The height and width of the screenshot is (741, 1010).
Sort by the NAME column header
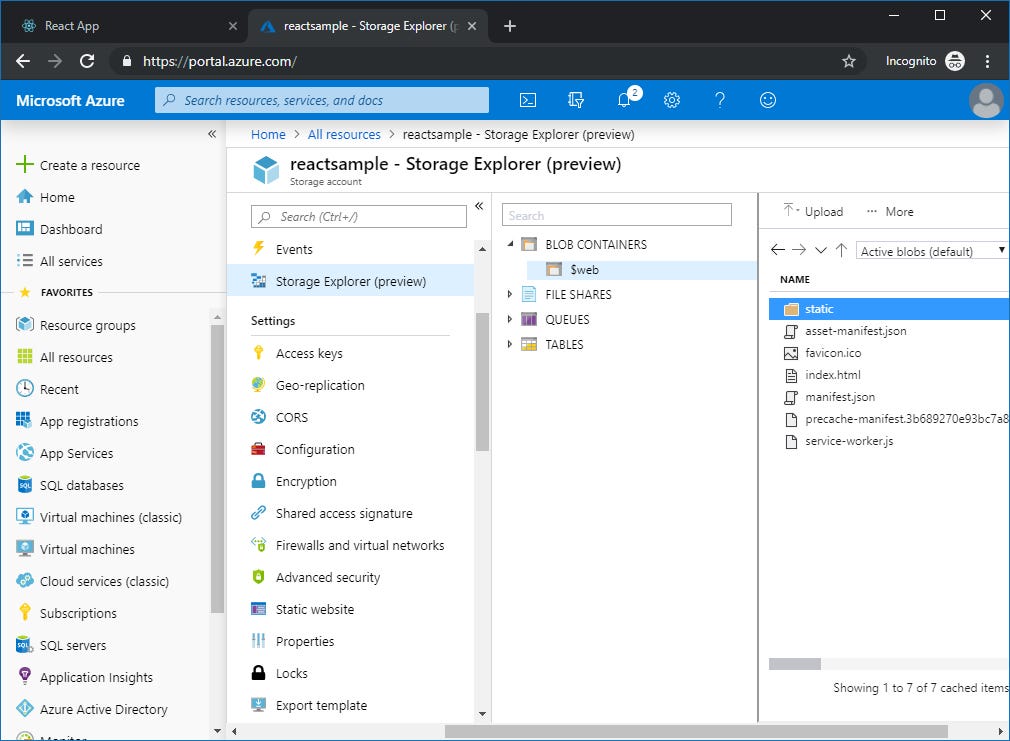point(795,280)
